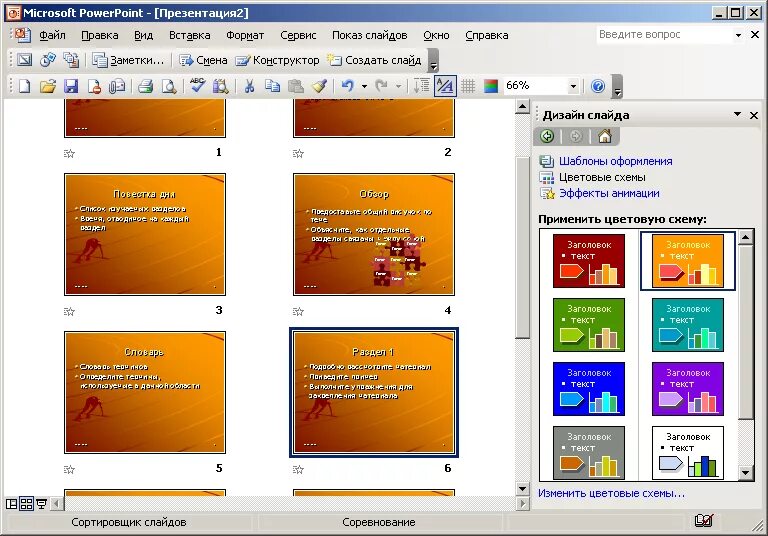This screenshot has height=536, width=768.
Task: Open standard toolbar options arrow
Action: point(618,91)
